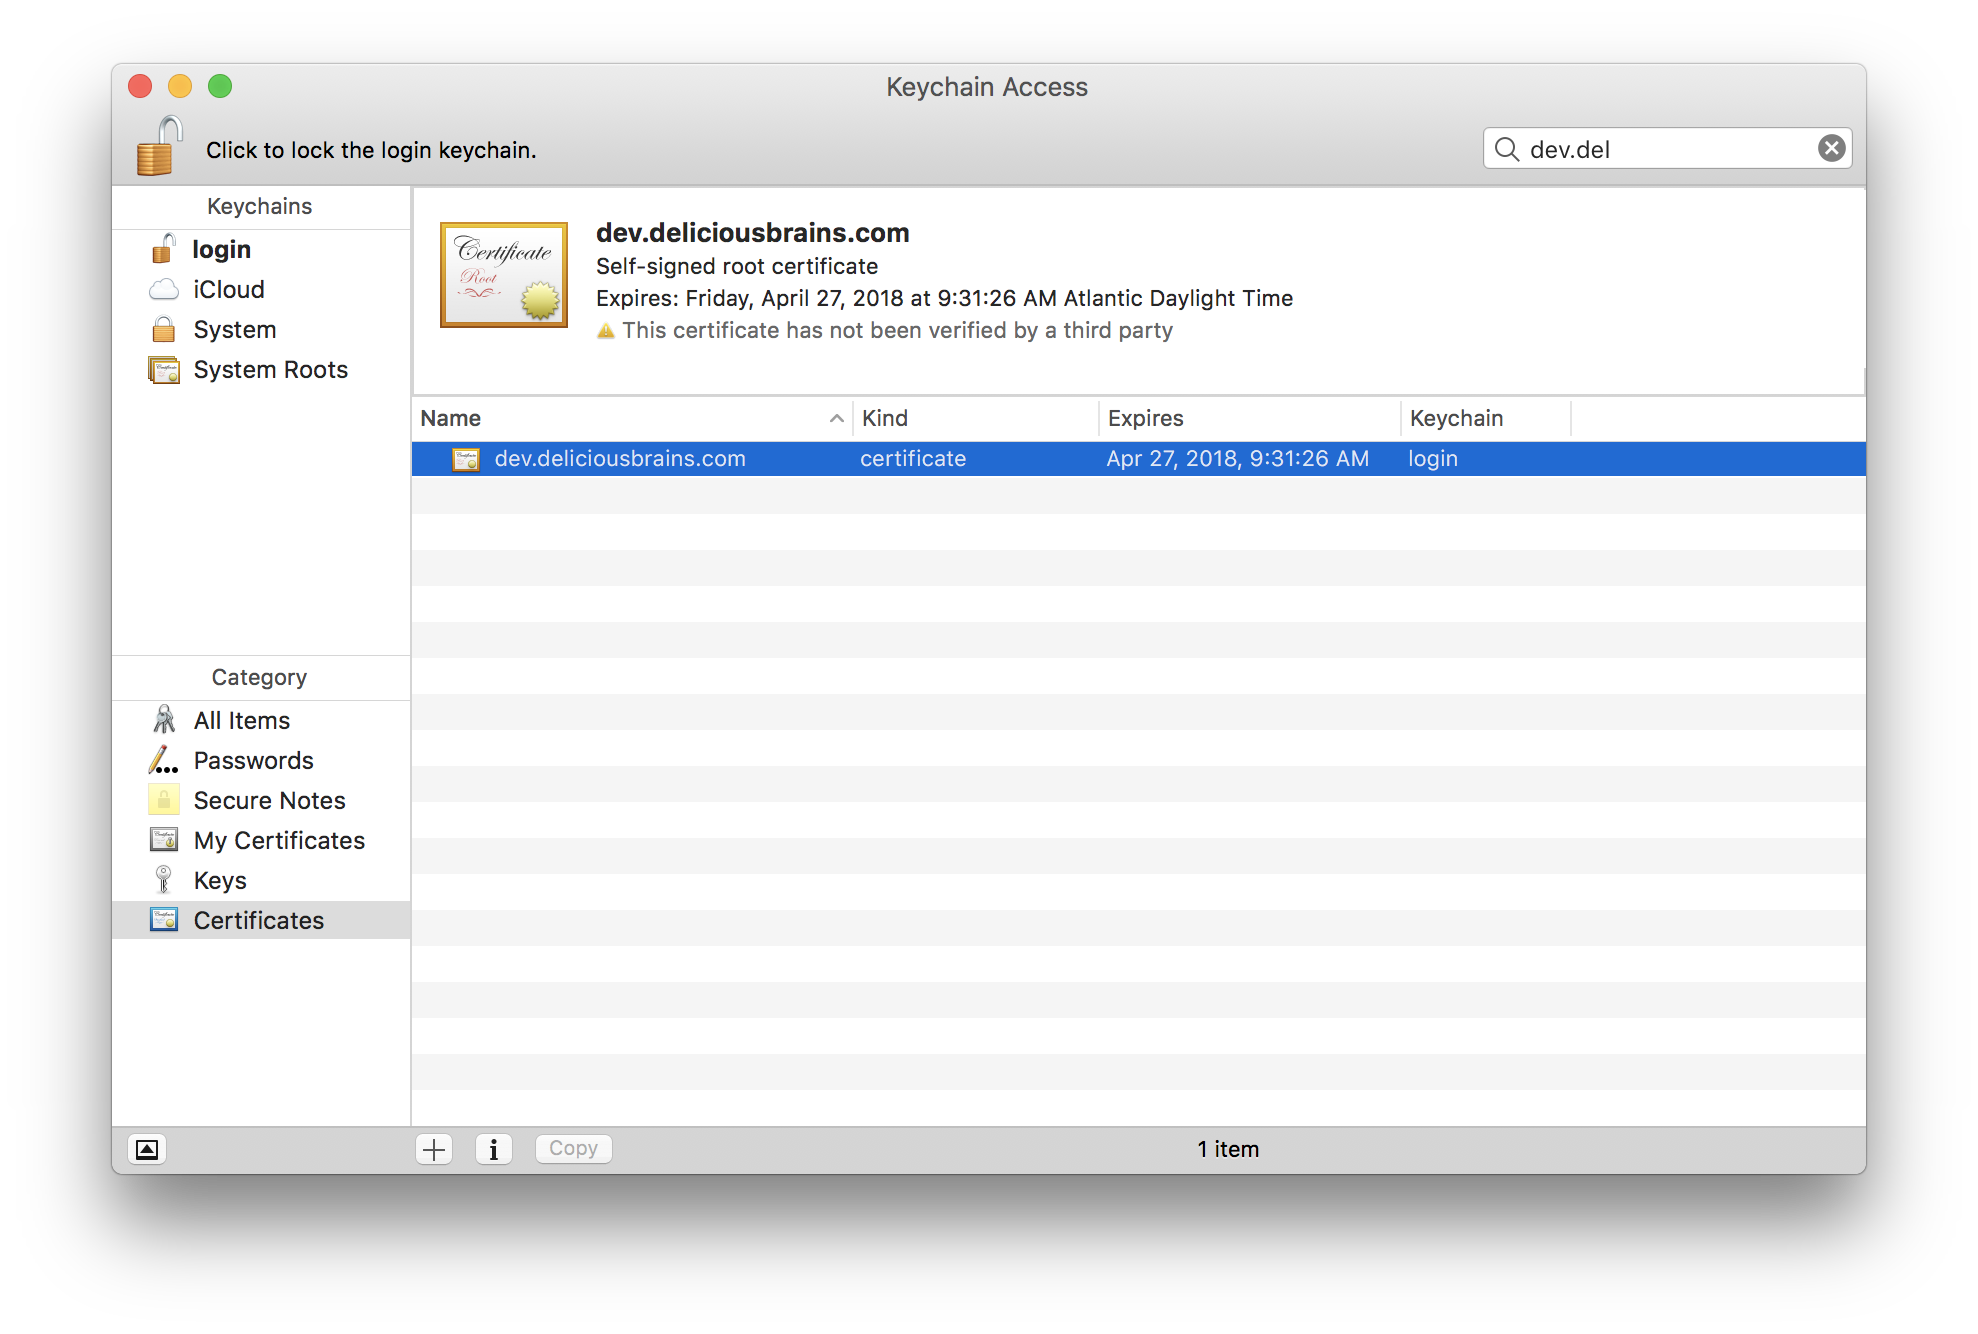Select the login keychain

tap(261, 250)
